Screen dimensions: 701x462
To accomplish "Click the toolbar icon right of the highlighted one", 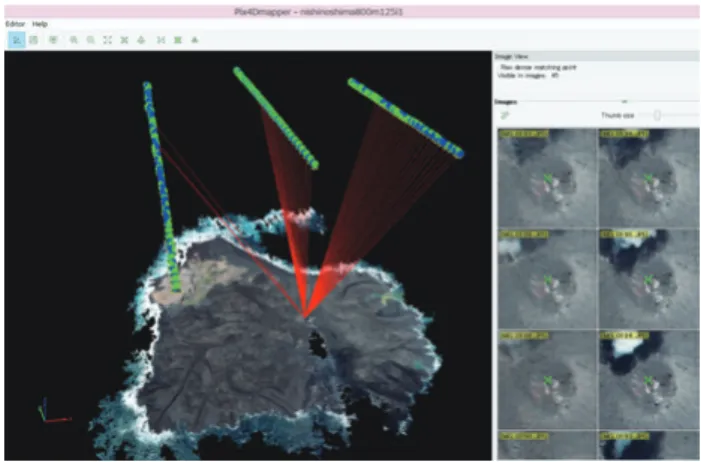I will click(x=34, y=40).
